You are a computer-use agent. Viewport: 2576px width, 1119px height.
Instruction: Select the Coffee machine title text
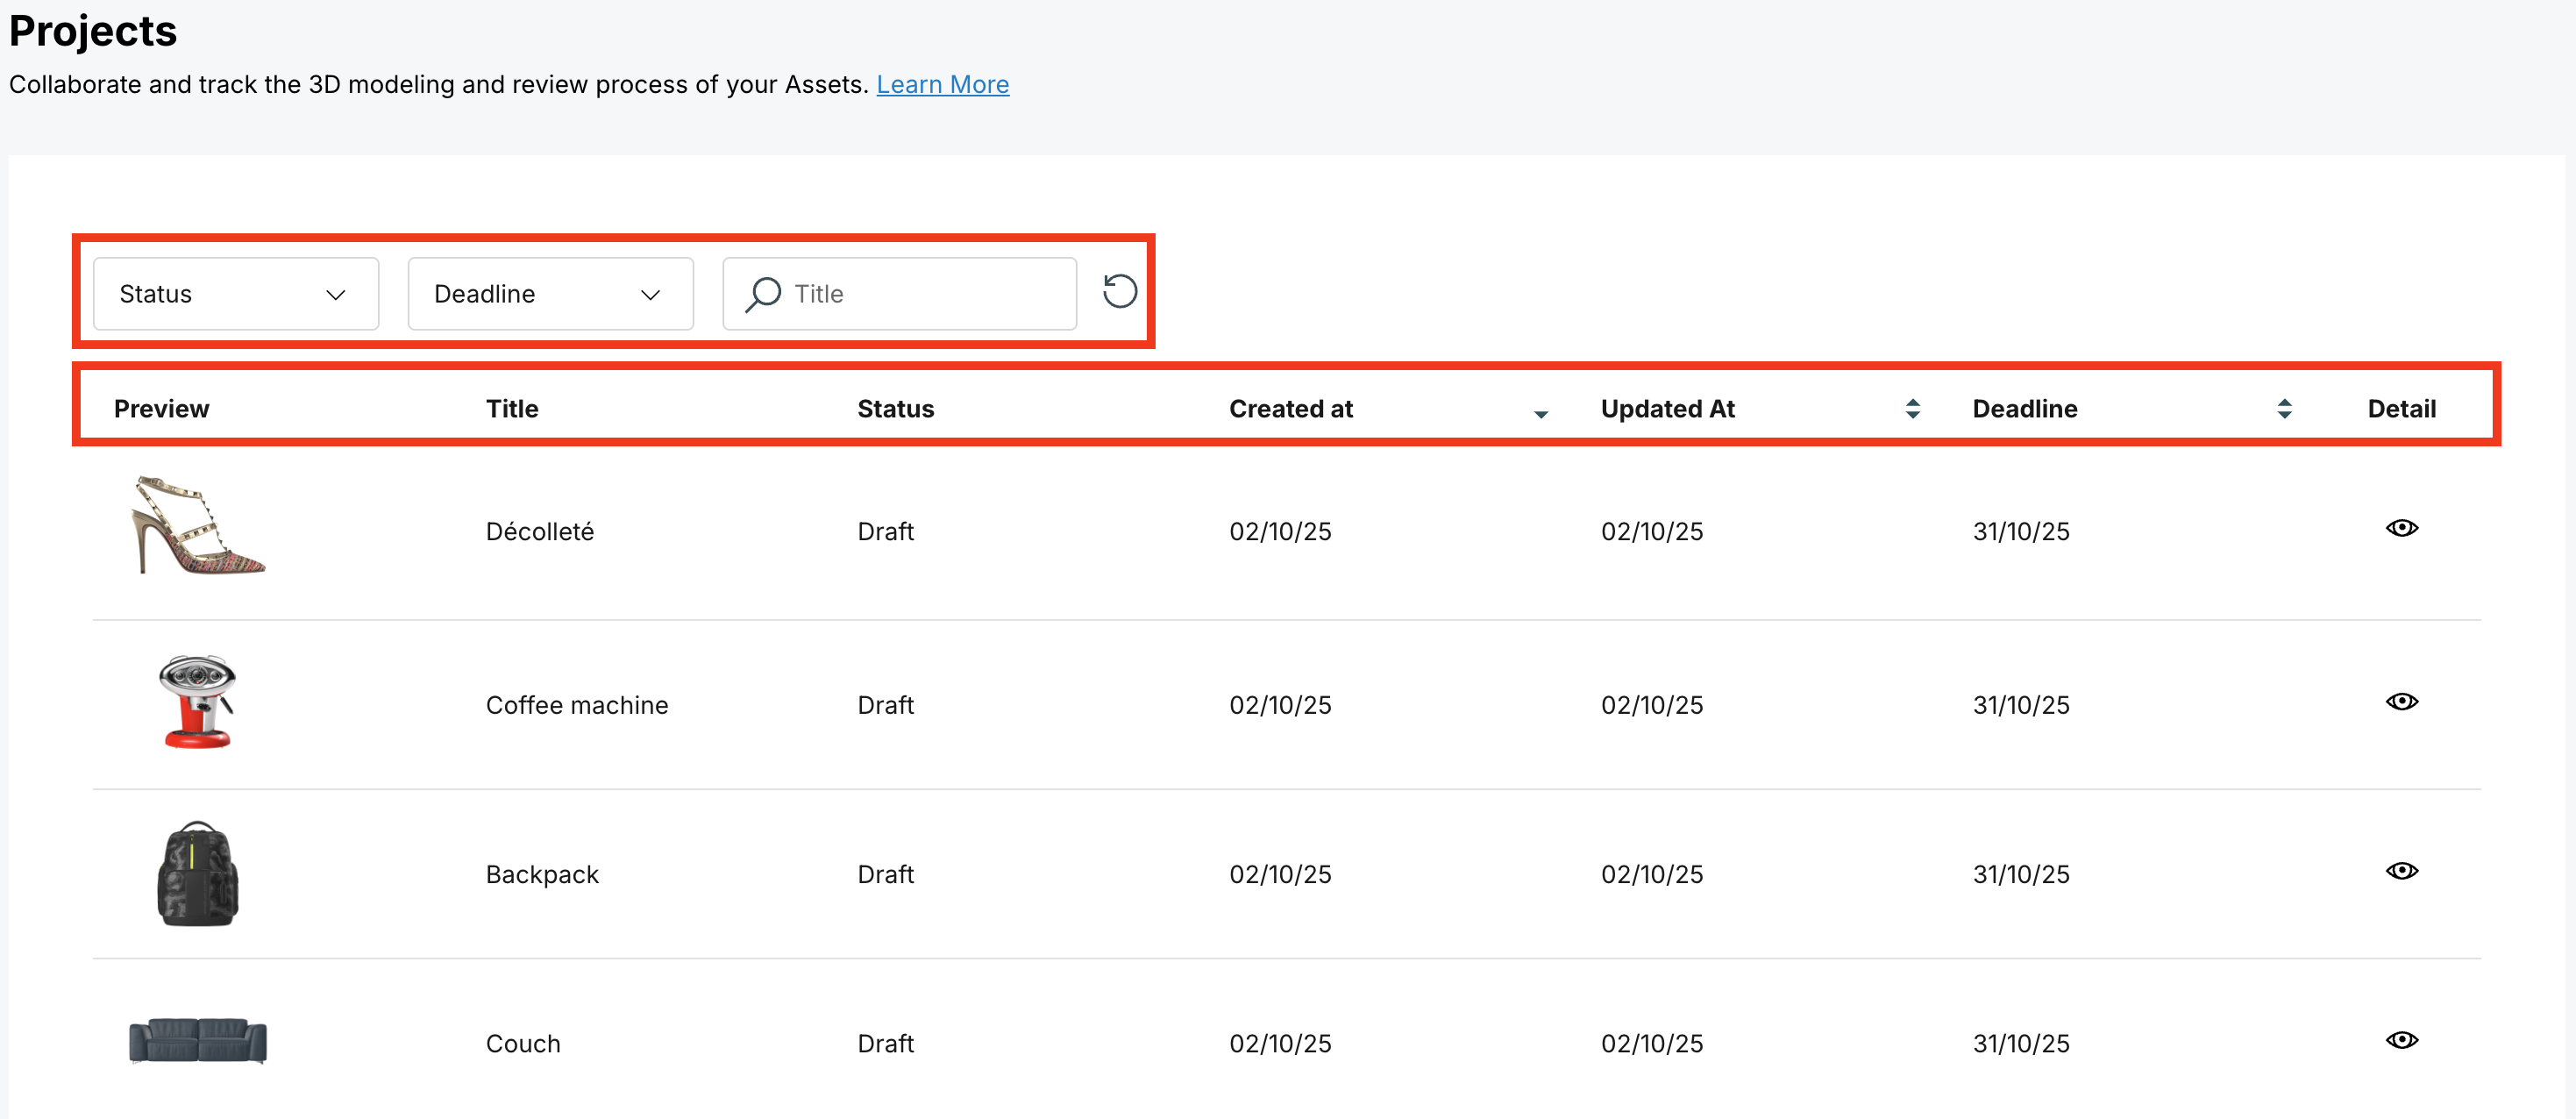(577, 705)
